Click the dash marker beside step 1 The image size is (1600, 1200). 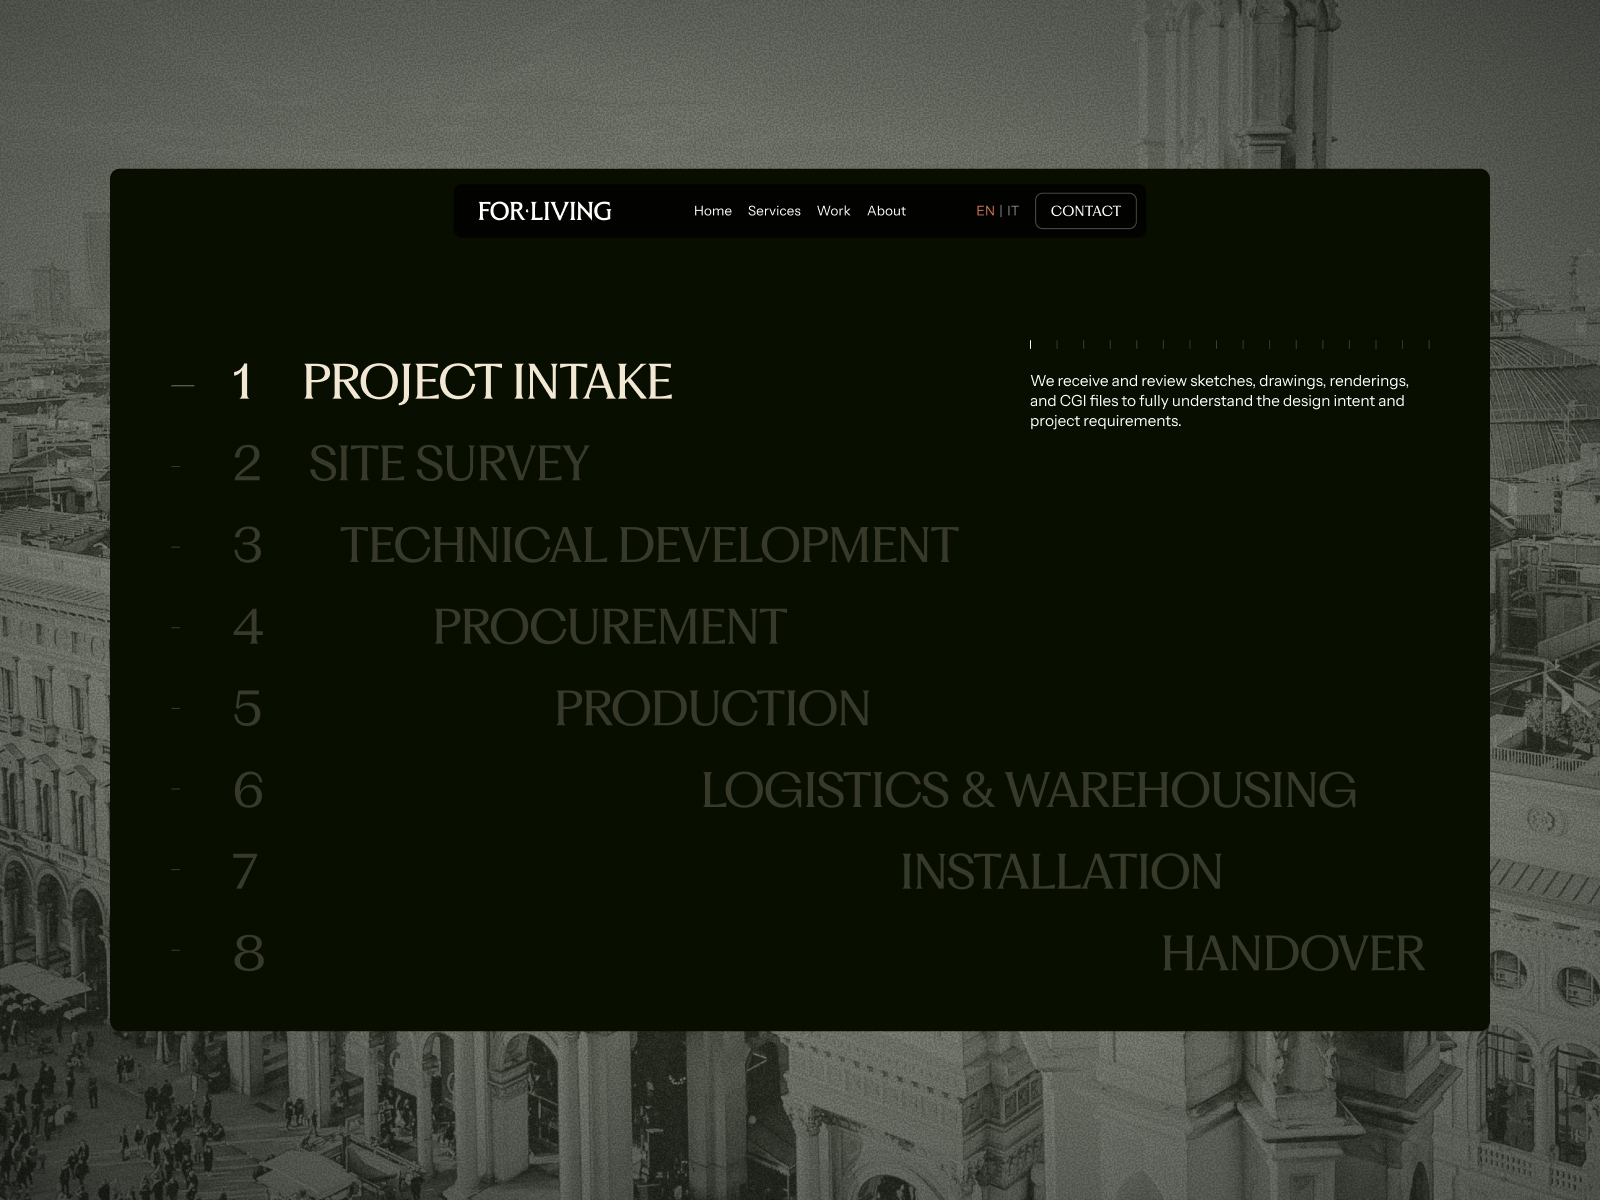click(x=182, y=383)
